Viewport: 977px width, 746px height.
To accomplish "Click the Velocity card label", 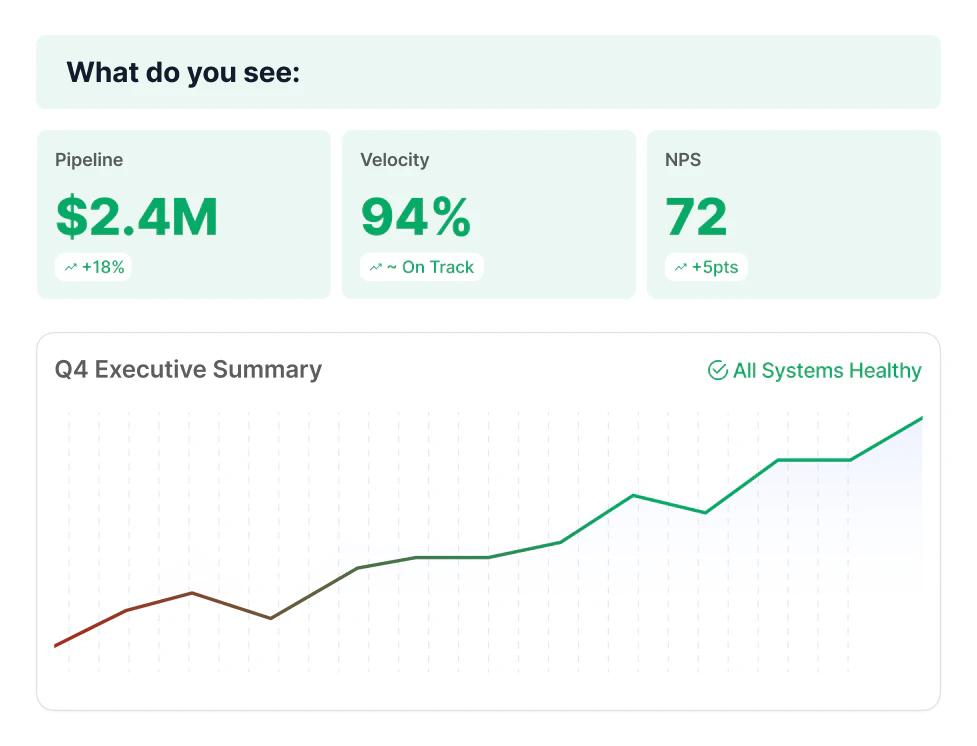I will [394, 160].
